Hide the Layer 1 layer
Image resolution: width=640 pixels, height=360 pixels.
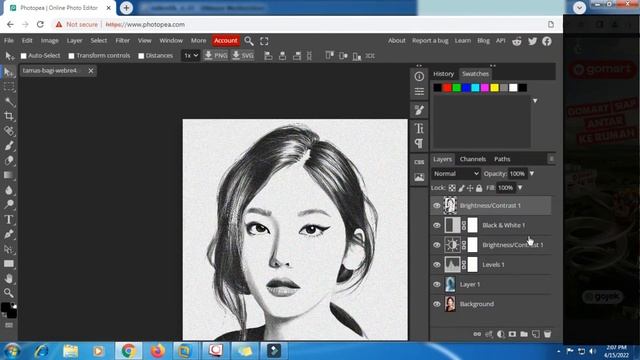pyautogui.click(x=437, y=284)
